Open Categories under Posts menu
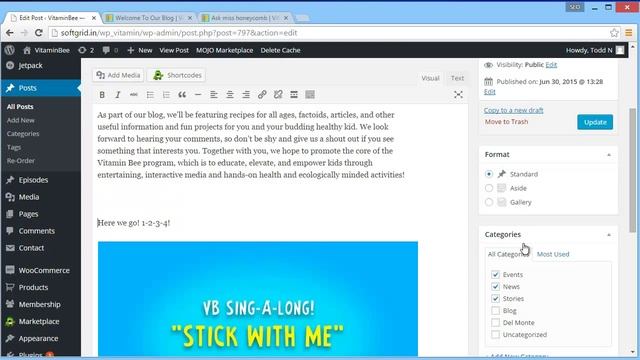 click(x=23, y=134)
